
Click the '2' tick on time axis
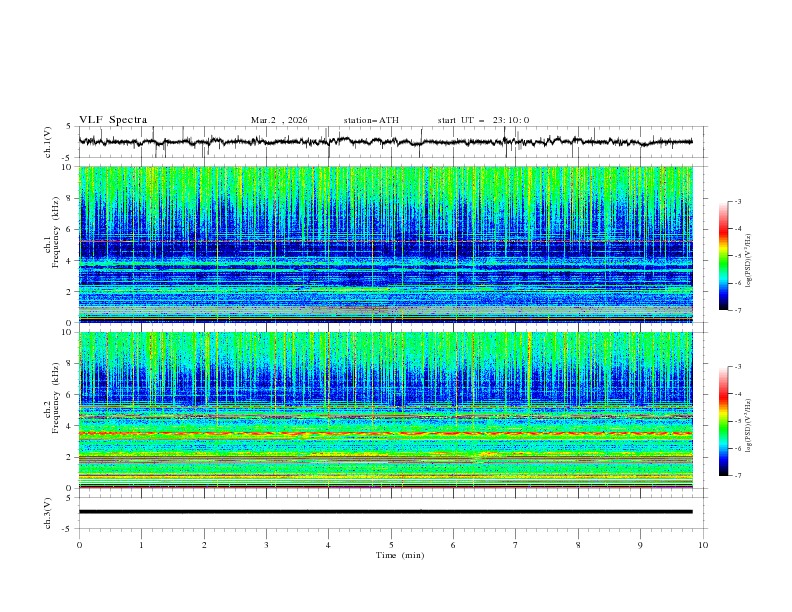pyautogui.click(x=204, y=545)
